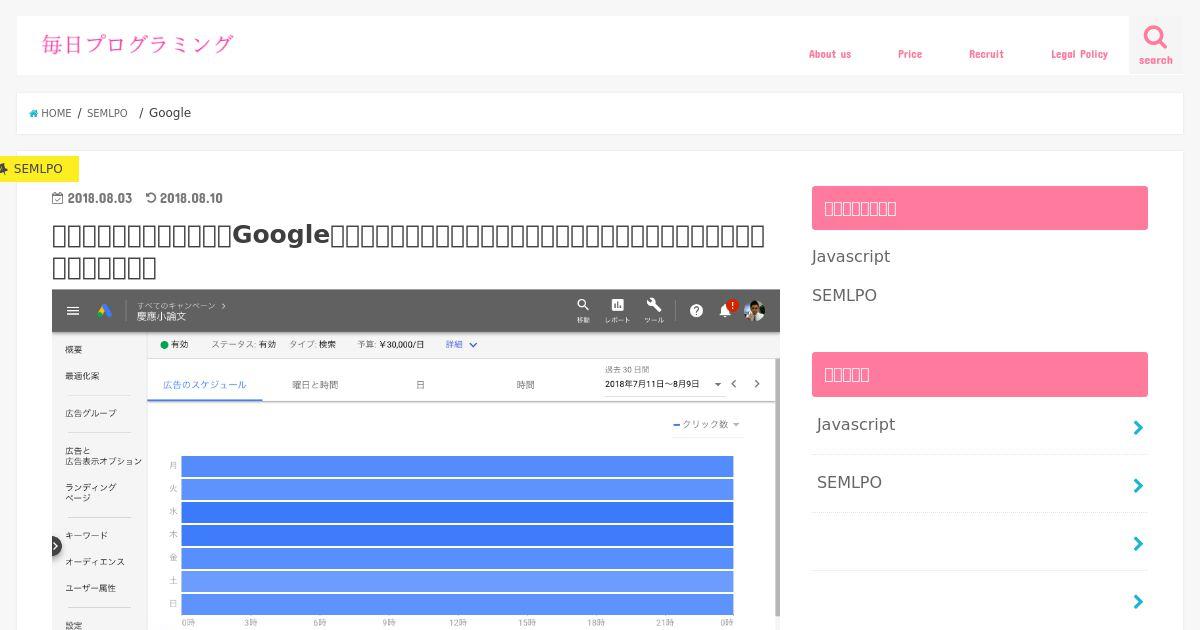Click オーディエンス in Ads sidebar
The image size is (1200, 630).
(95, 562)
